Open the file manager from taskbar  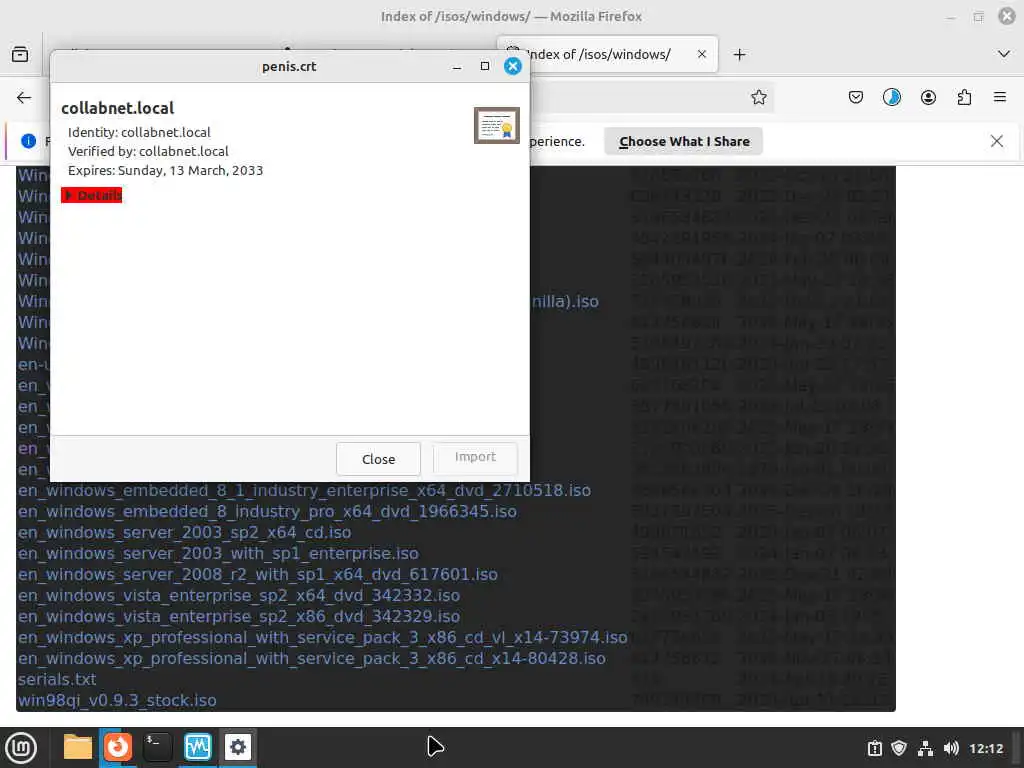pyautogui.click(x=78, y=747)
